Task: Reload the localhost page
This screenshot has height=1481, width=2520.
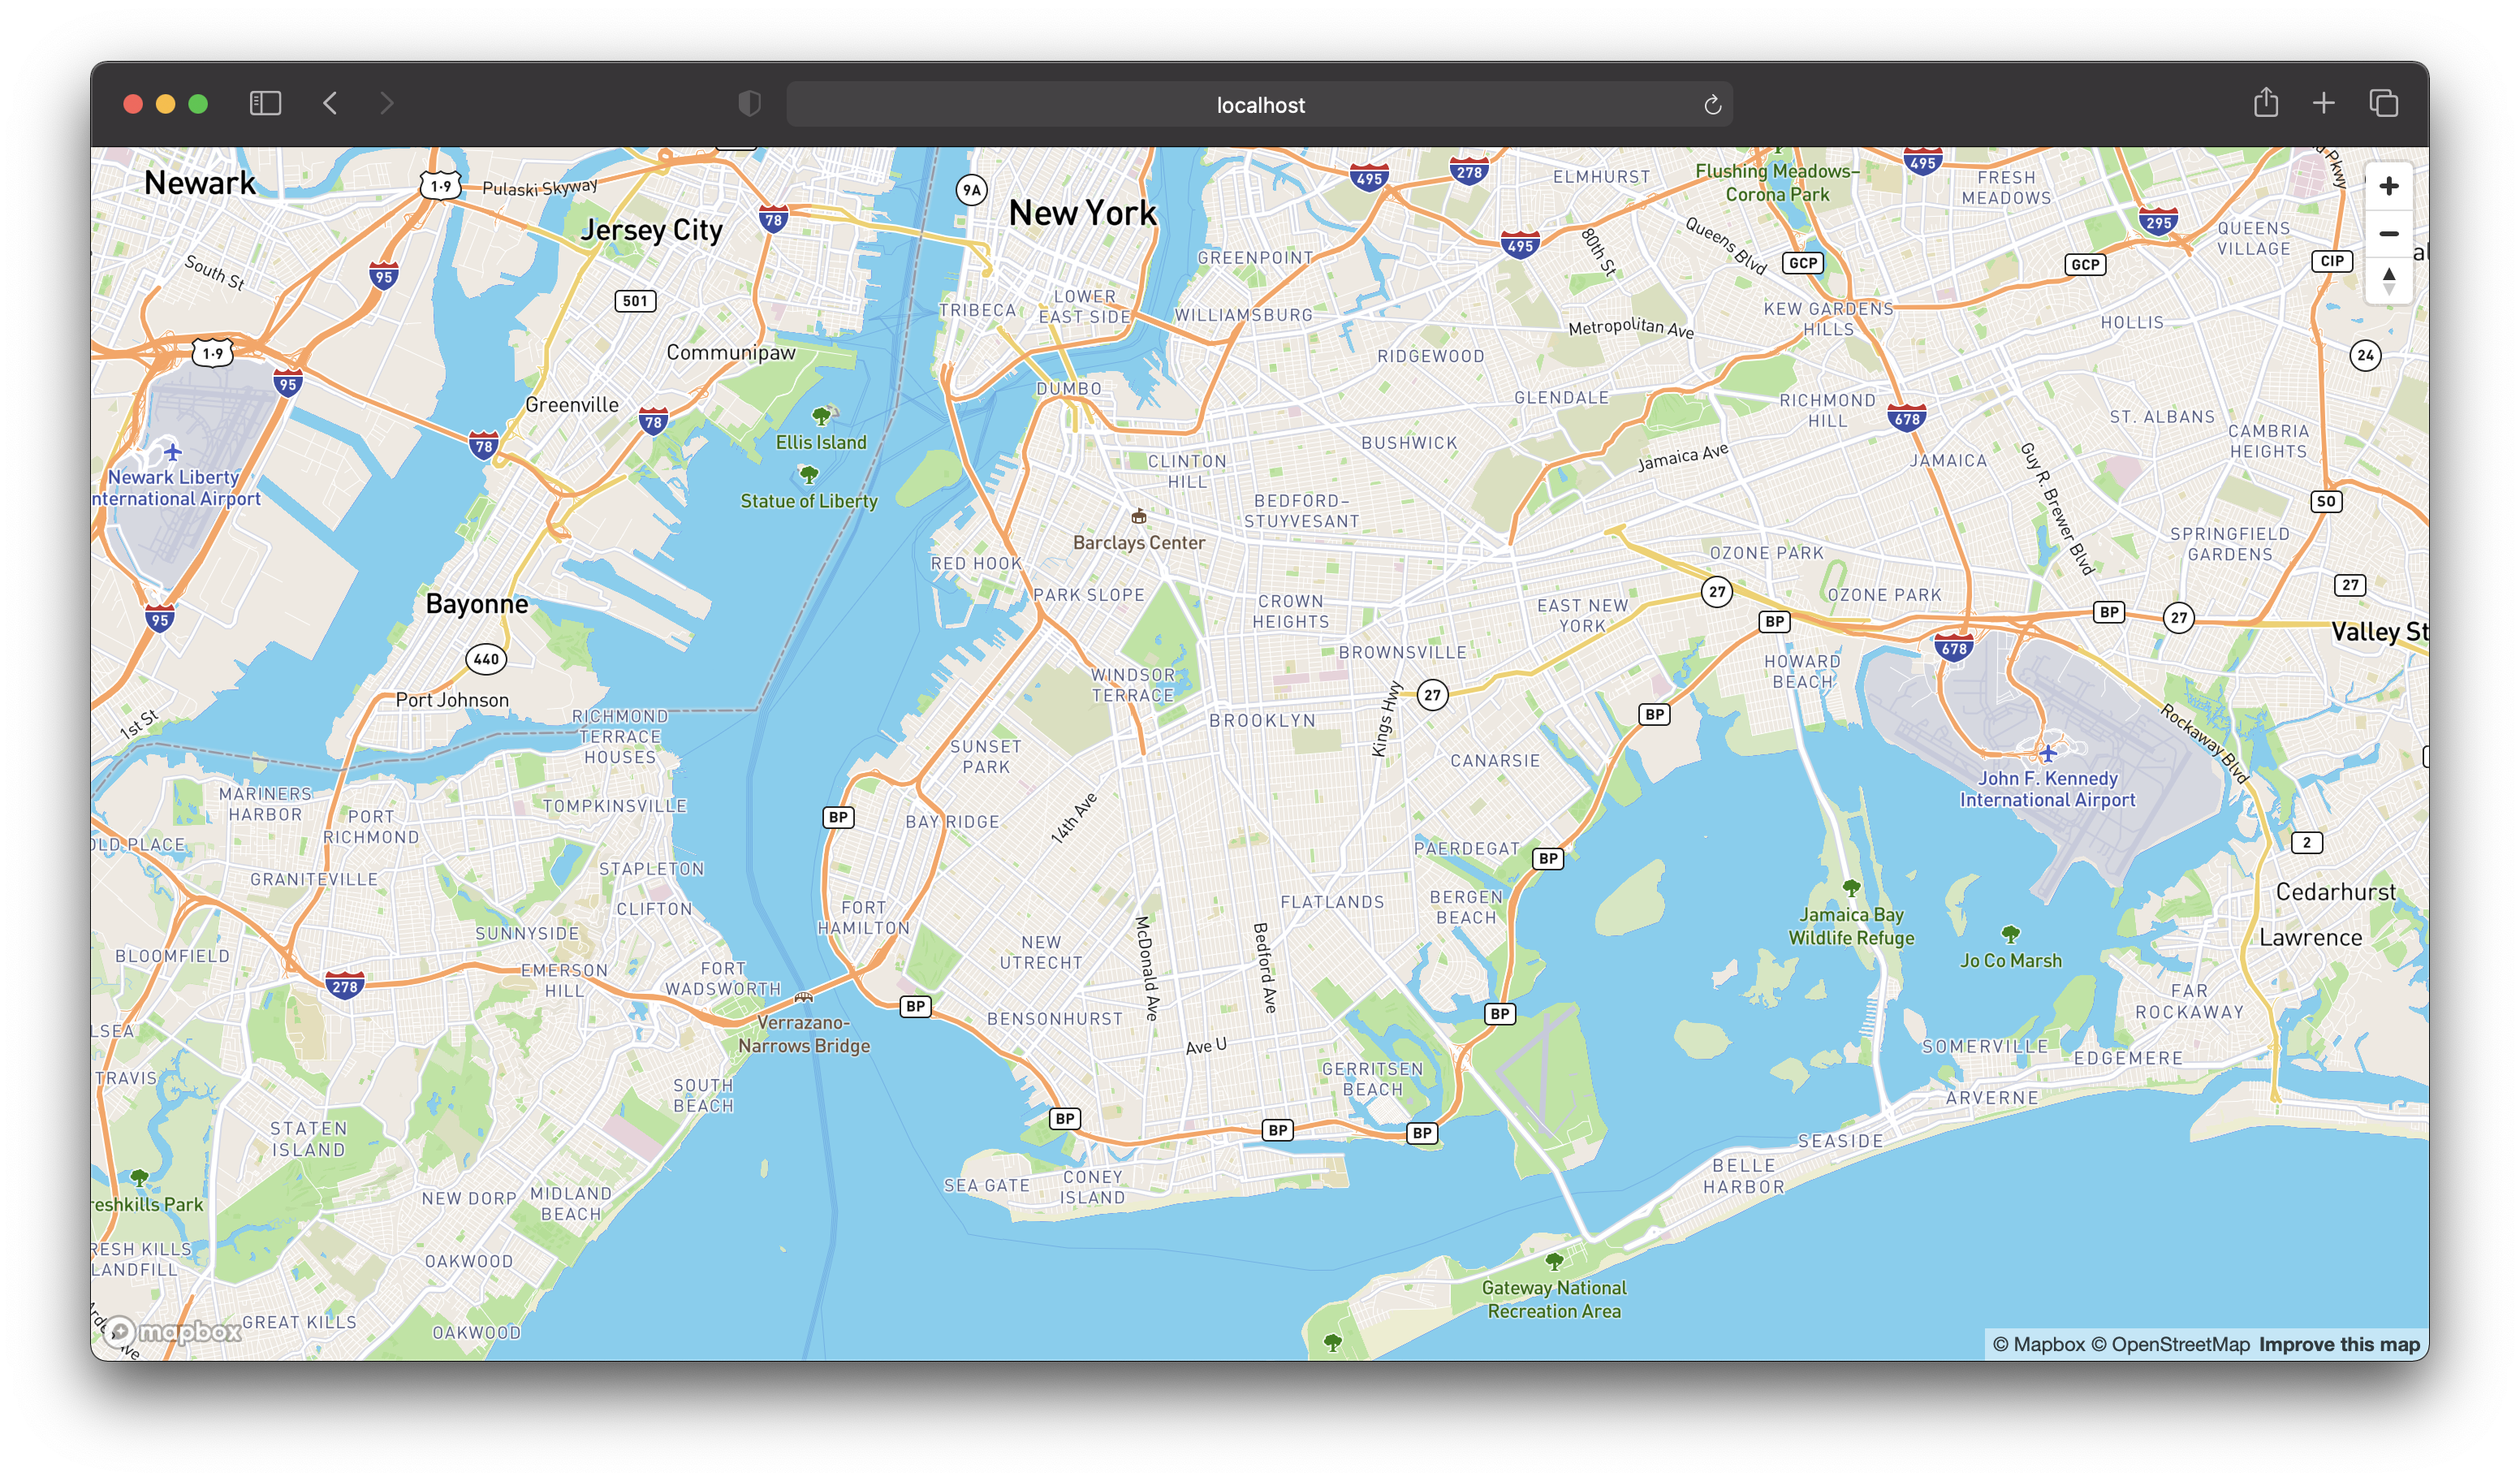Action: click(x=1712, y=105)
